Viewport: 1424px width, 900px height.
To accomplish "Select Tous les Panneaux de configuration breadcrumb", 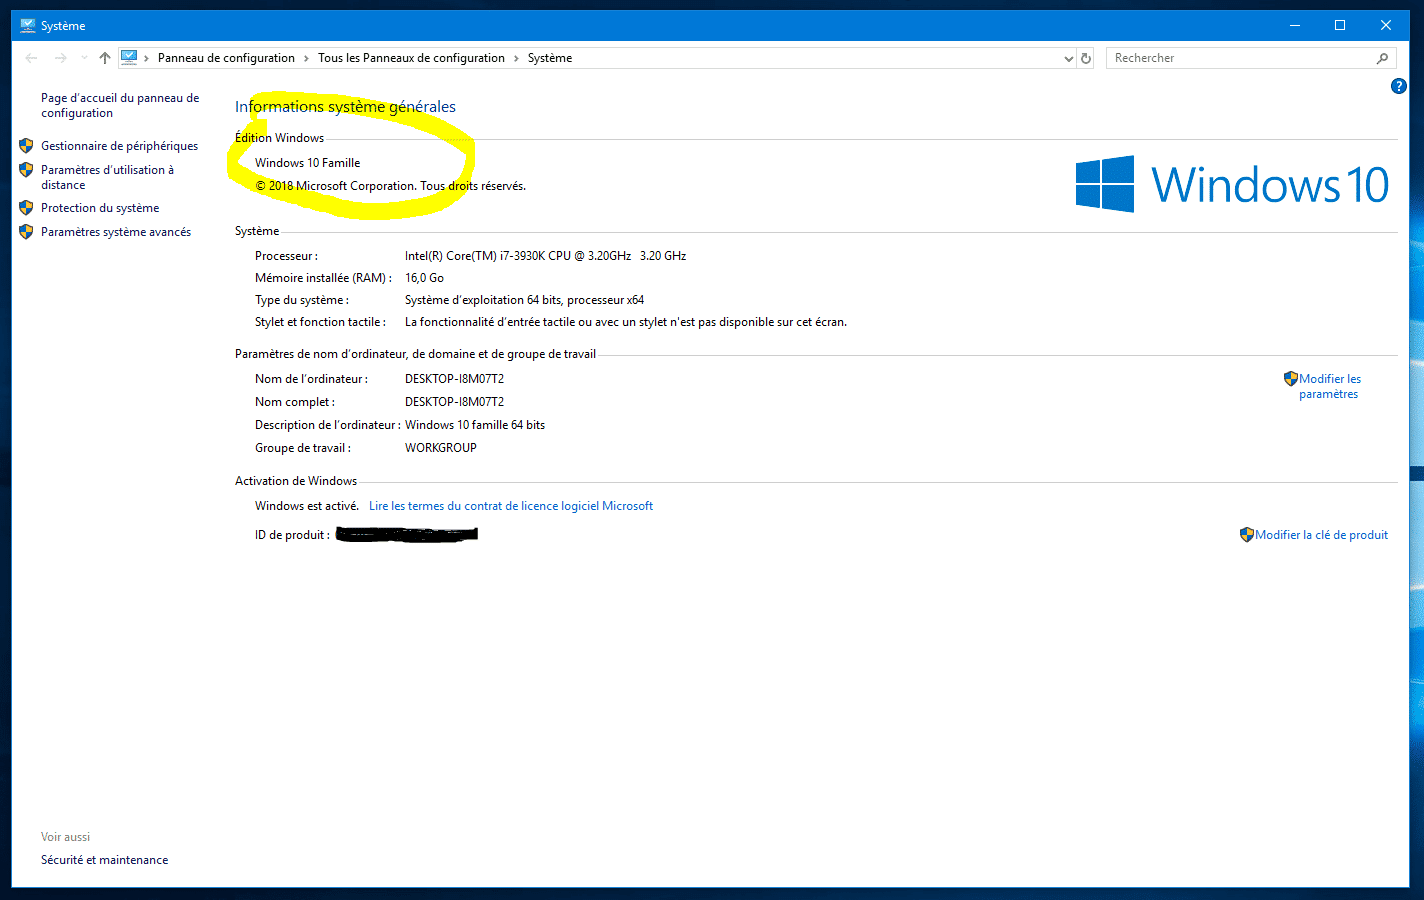I will pos(411,58).
